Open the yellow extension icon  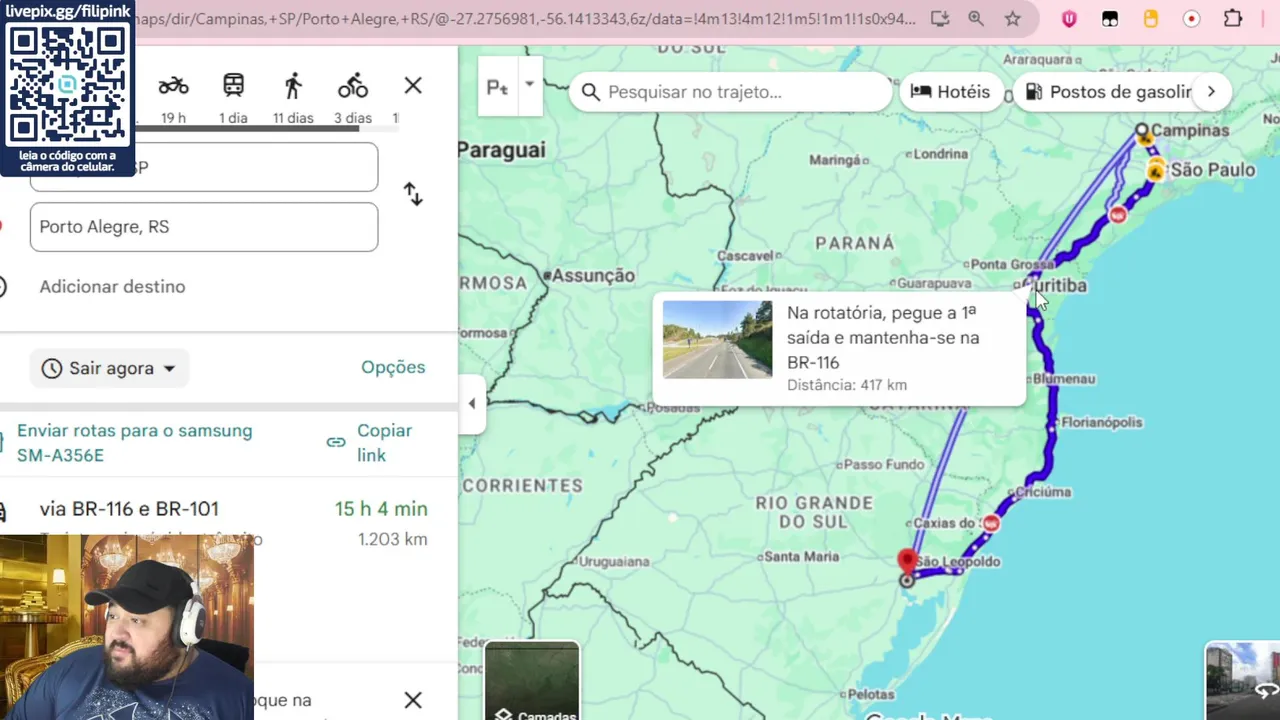1151,19
